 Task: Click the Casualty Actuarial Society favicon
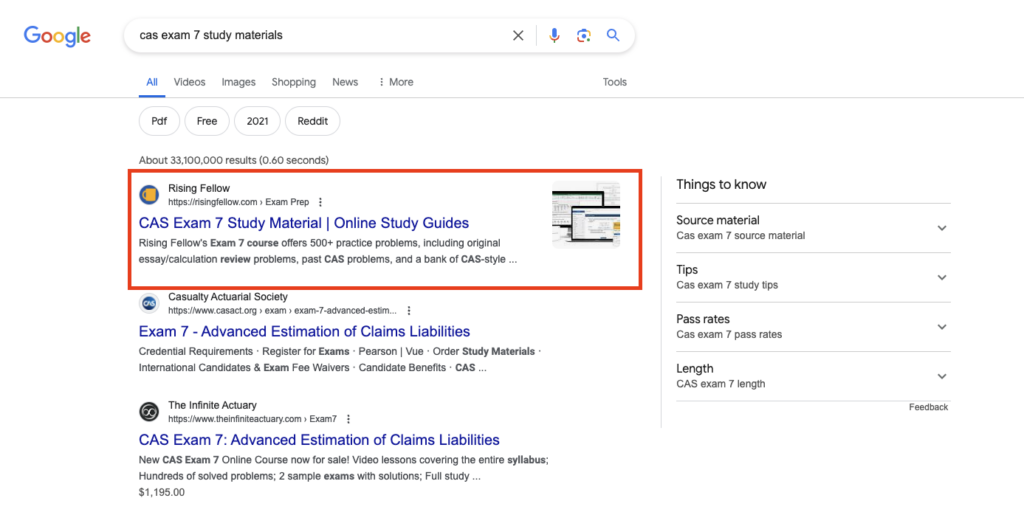(149, 304)
